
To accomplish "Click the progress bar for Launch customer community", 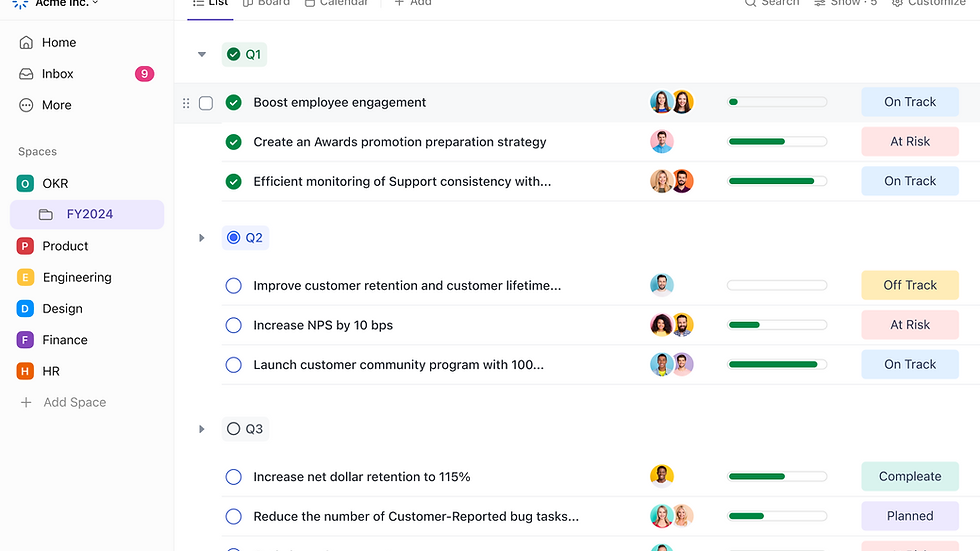I will tap(777, 365).
